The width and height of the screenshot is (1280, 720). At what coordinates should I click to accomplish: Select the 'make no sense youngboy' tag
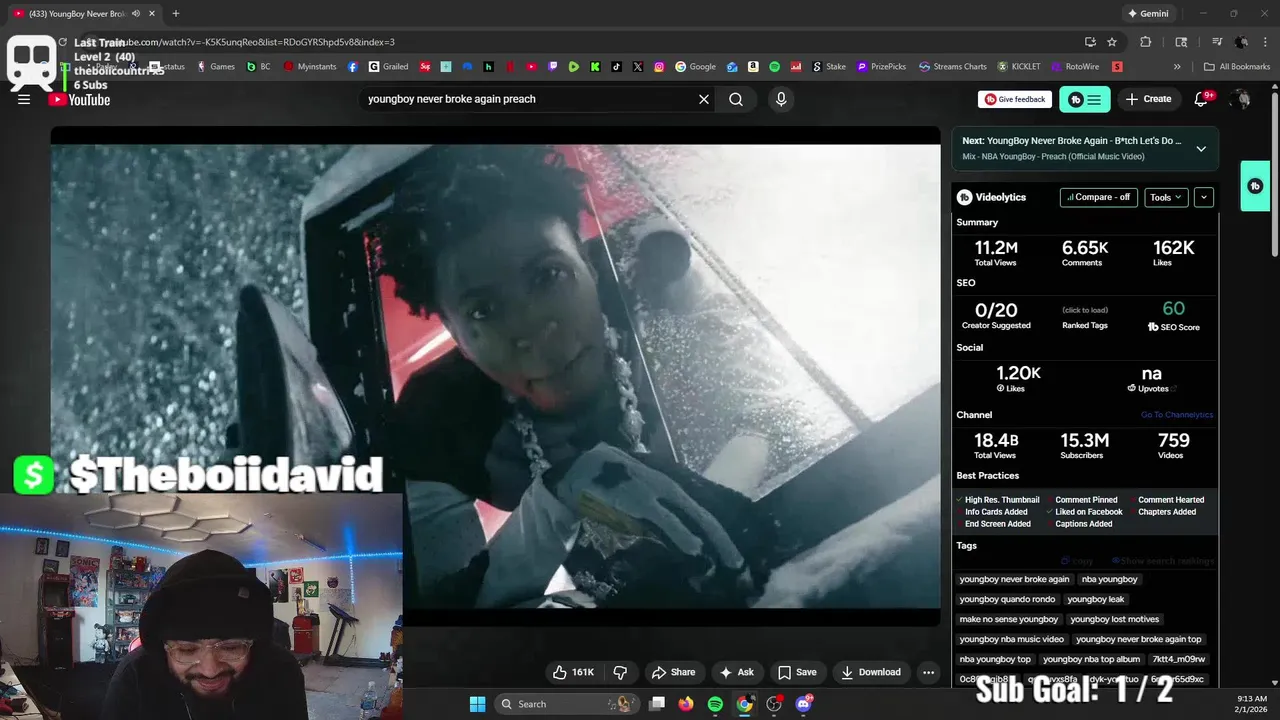tap(1008, 619)
